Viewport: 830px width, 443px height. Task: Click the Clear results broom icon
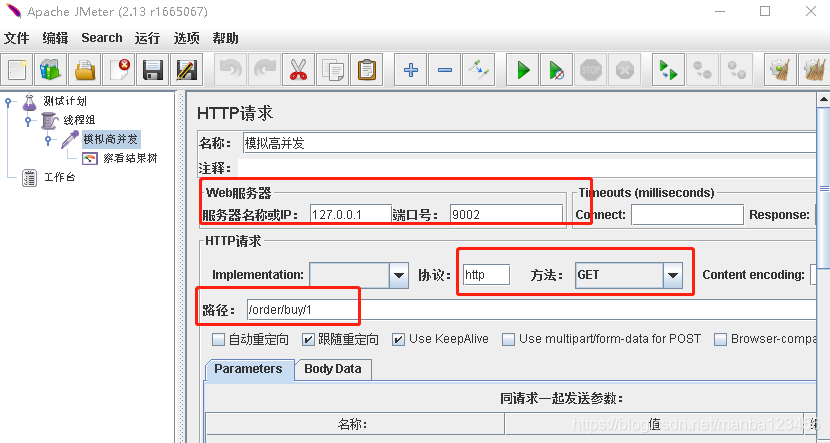point(781,70)
